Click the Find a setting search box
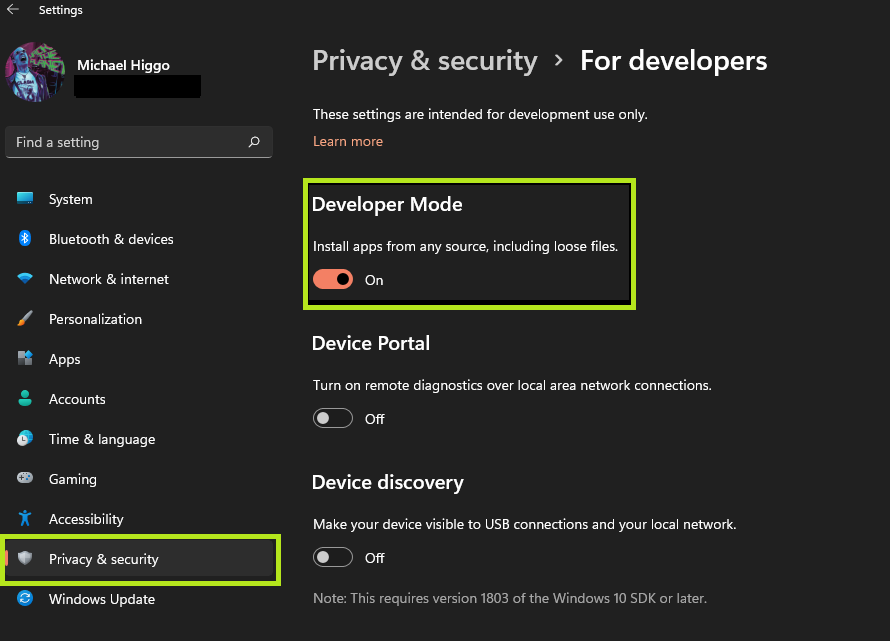 (130, 142)
